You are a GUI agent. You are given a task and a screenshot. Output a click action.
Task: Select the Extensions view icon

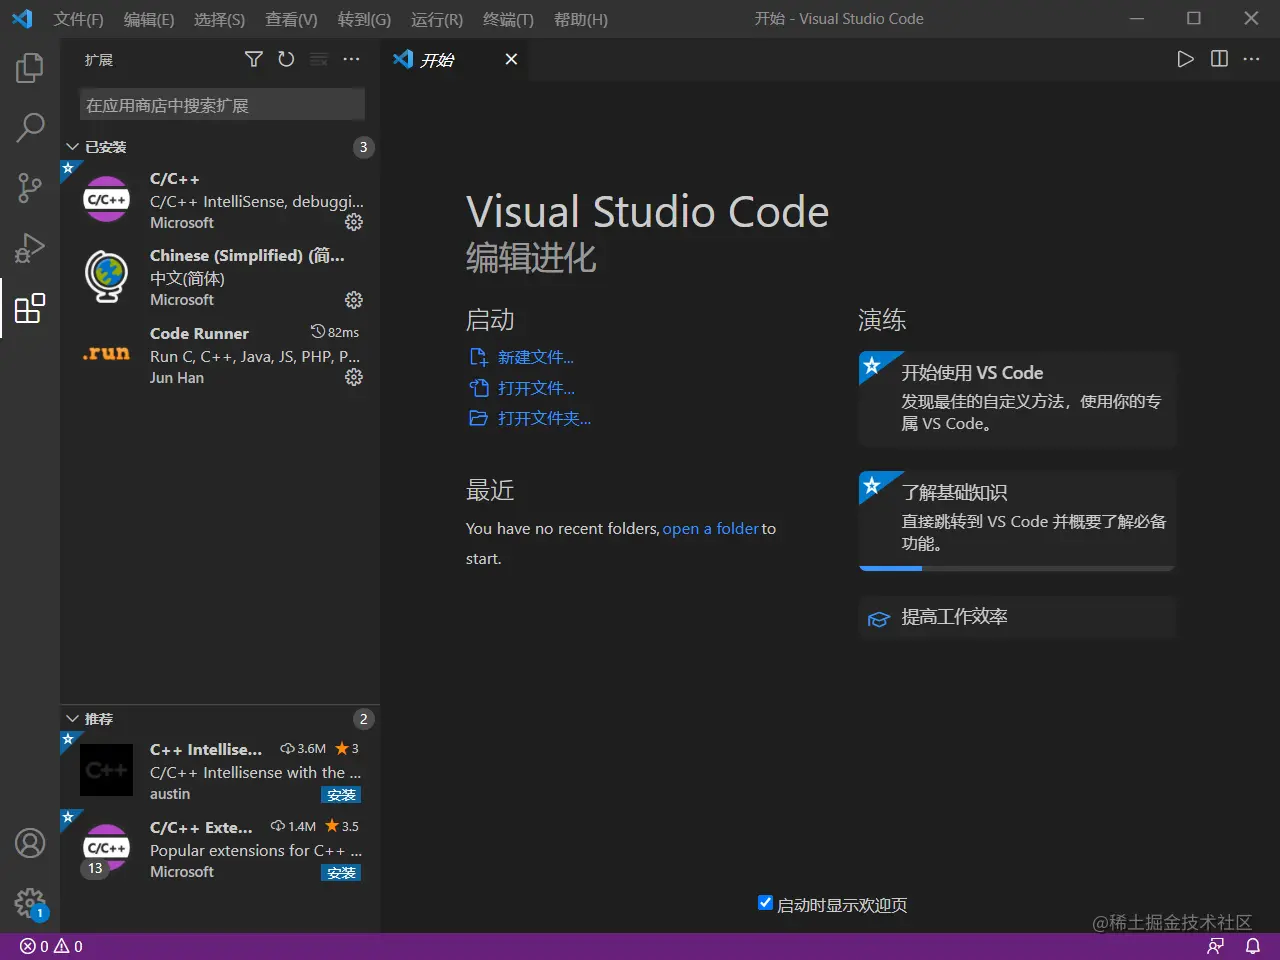pyautogui.click(x=30, y=308)
